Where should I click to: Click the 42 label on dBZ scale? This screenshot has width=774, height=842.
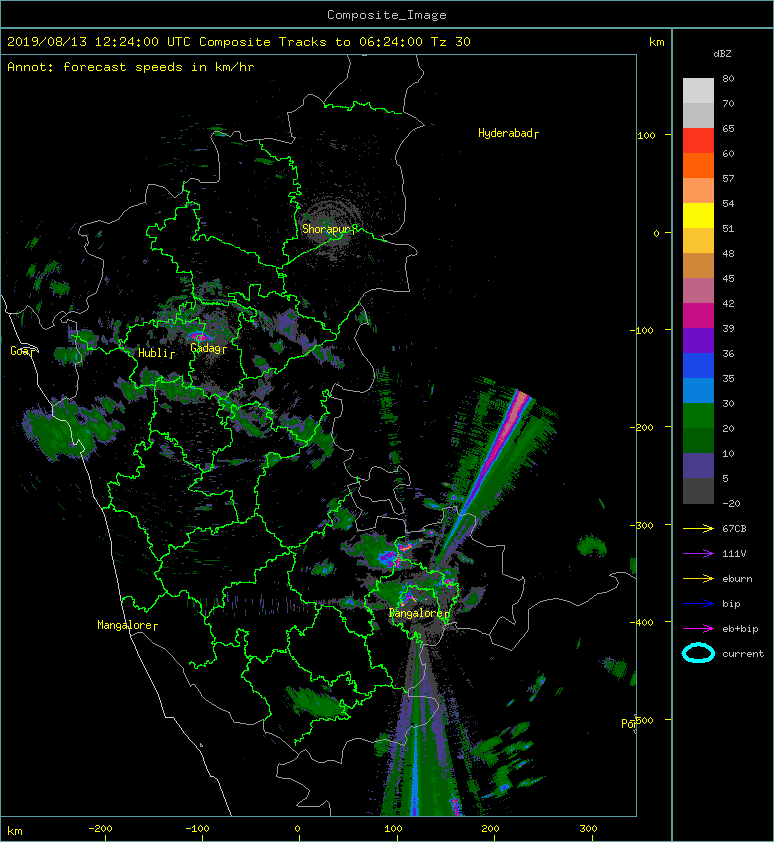tap(728, 303)
